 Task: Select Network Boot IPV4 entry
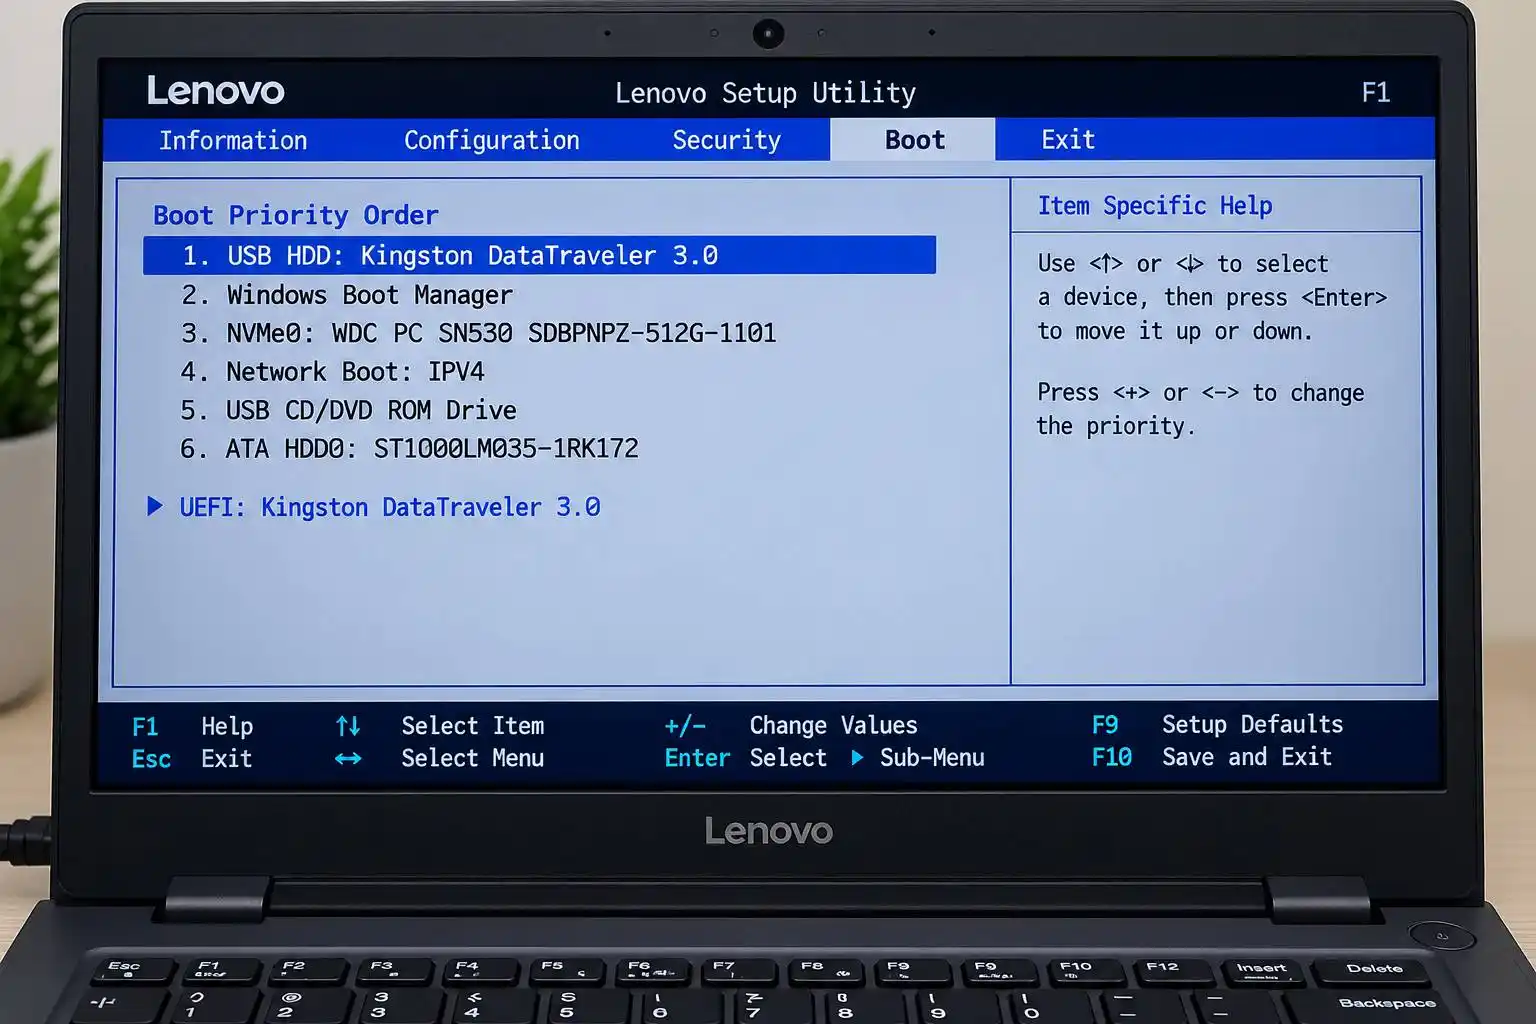click(332, 372)
